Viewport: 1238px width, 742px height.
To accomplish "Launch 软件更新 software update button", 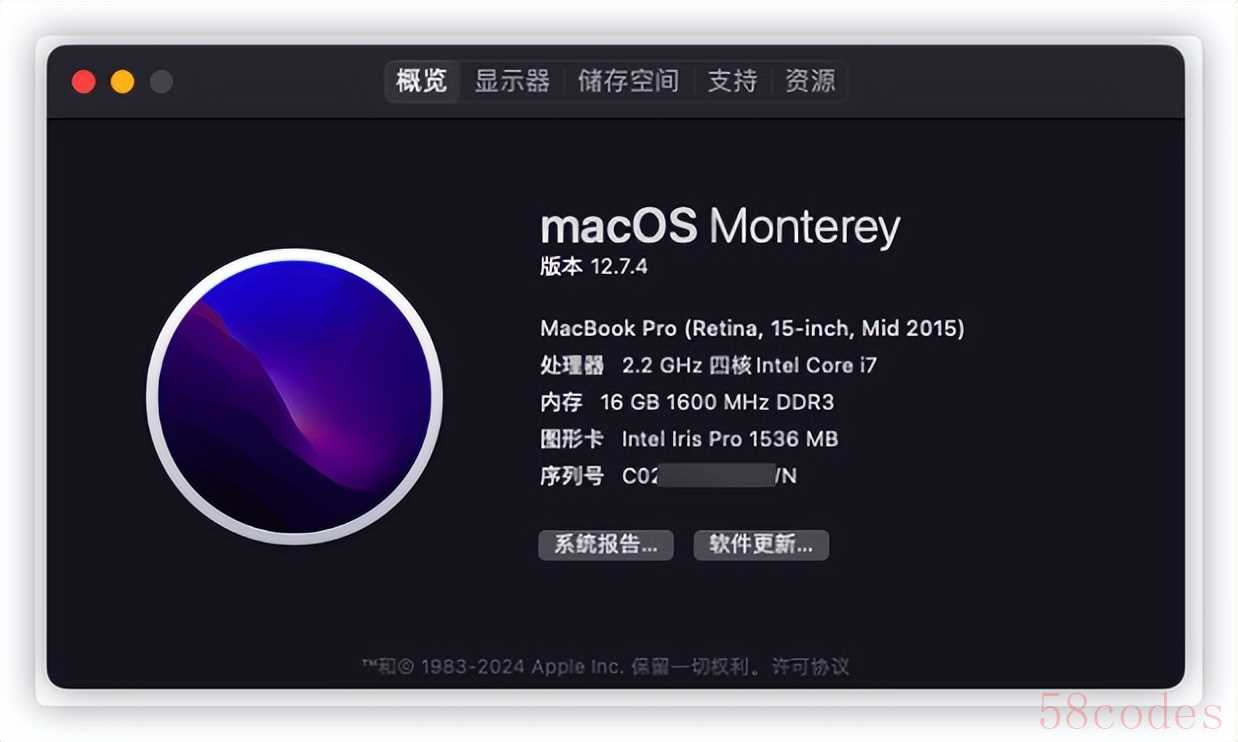I will click(761, 545).
